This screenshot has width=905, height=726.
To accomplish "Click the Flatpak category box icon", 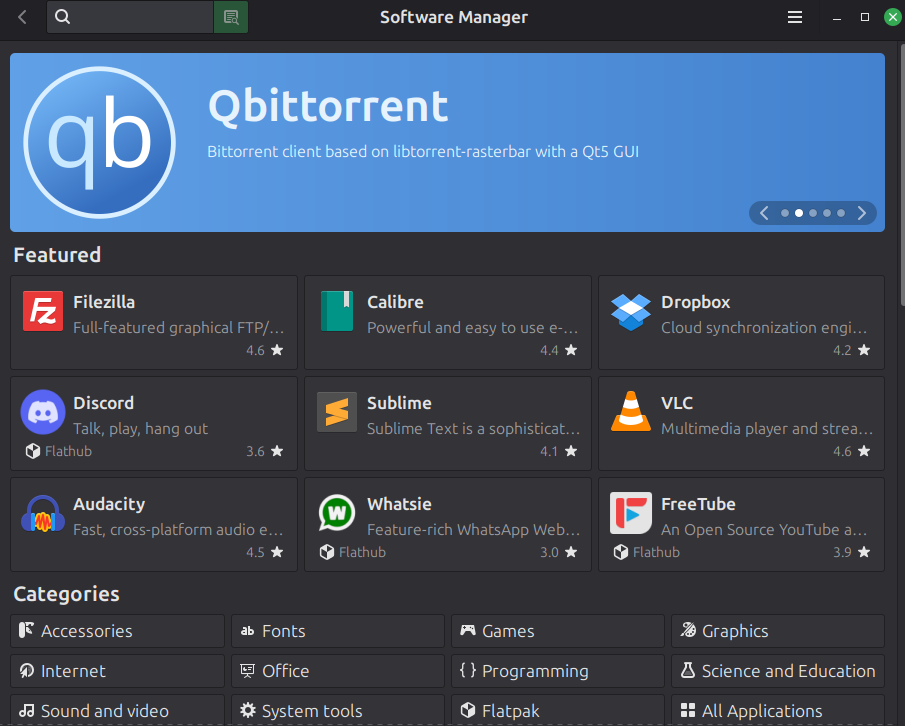I will click(468, 710).
